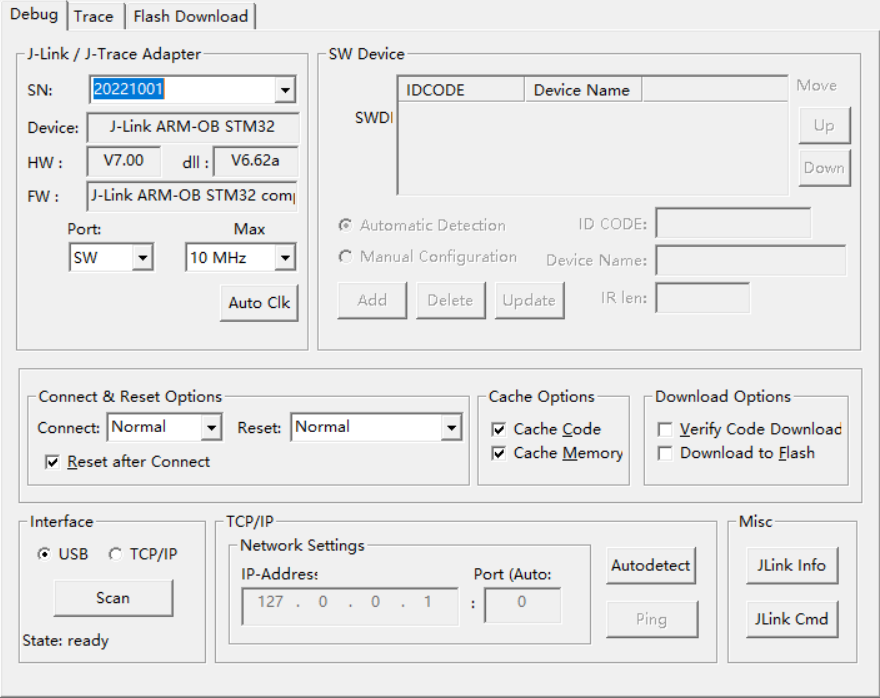This screenshot has height=698, width=880.
Task: Click the Autodetect button
Action: (x=651, y=566)
